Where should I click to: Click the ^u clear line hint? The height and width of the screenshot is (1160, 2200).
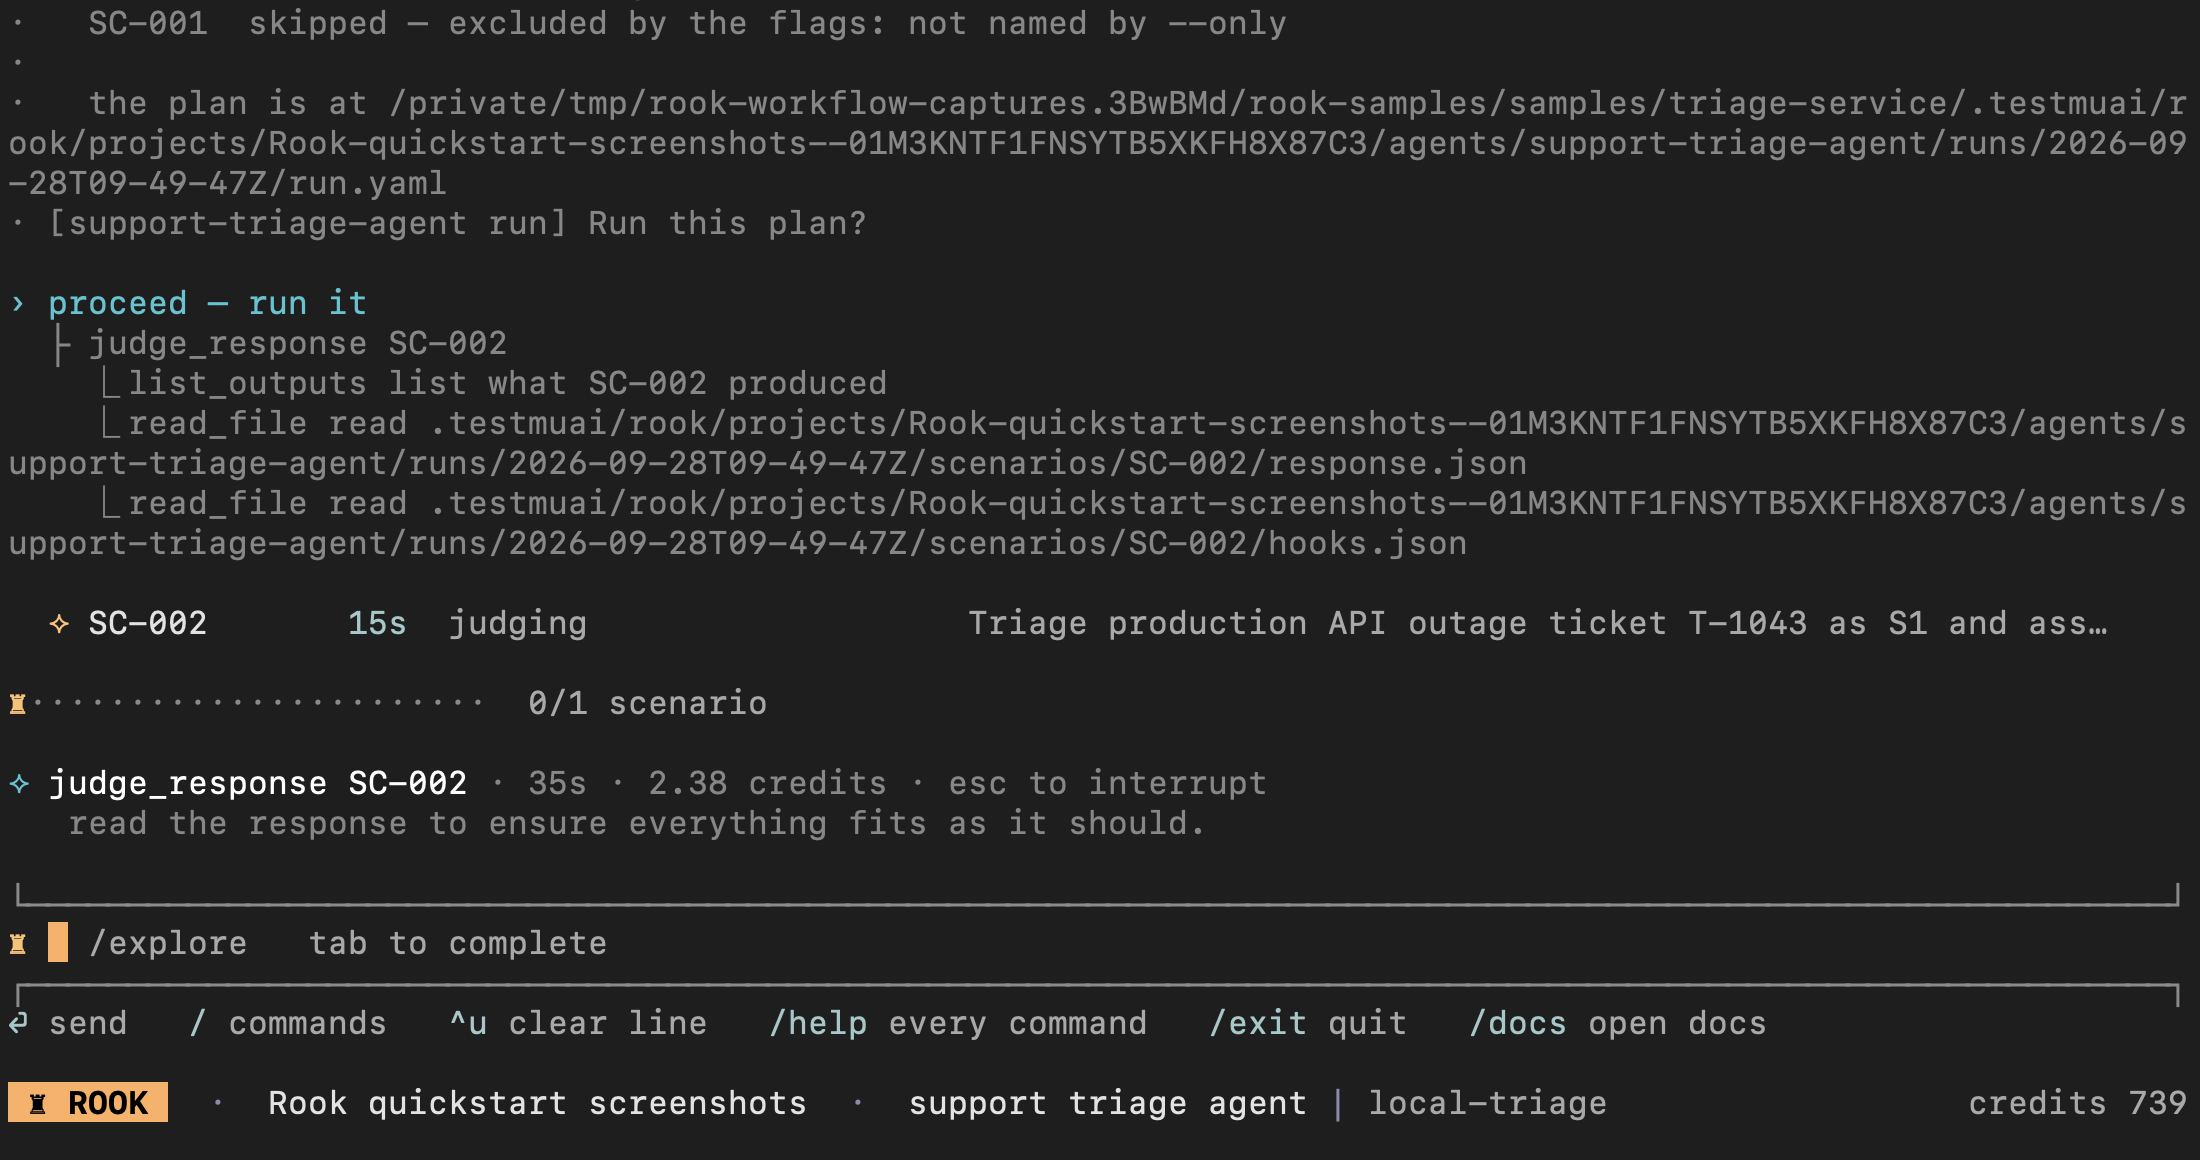(x=578, y=1023)
